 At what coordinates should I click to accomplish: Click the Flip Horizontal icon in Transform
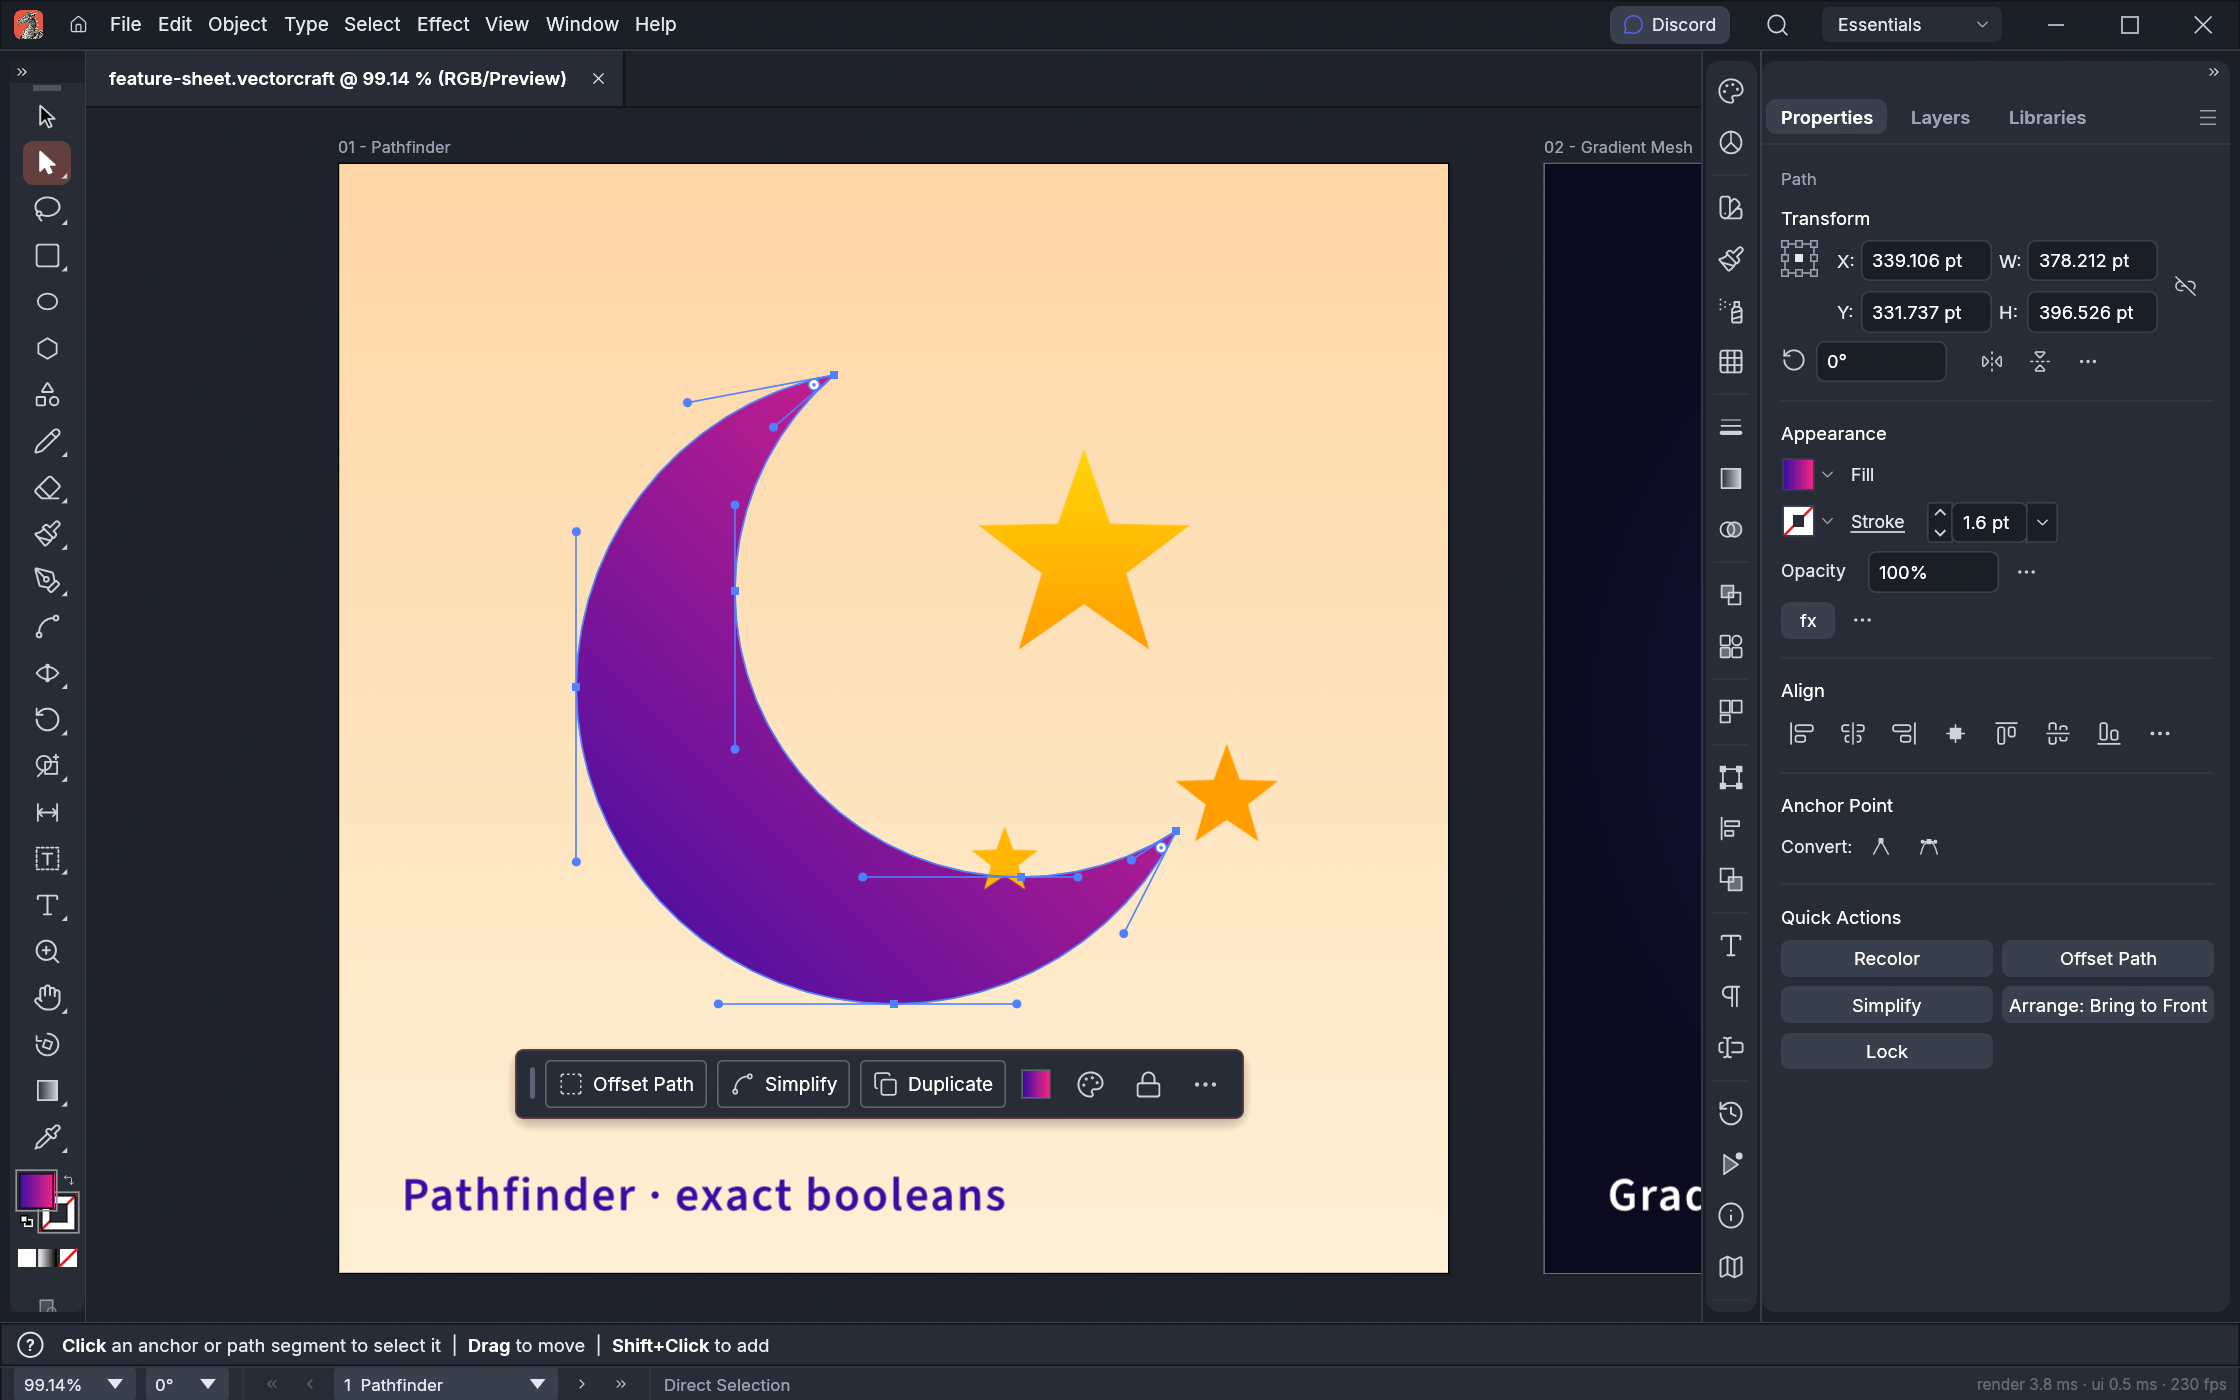(x=1992, y=362)
